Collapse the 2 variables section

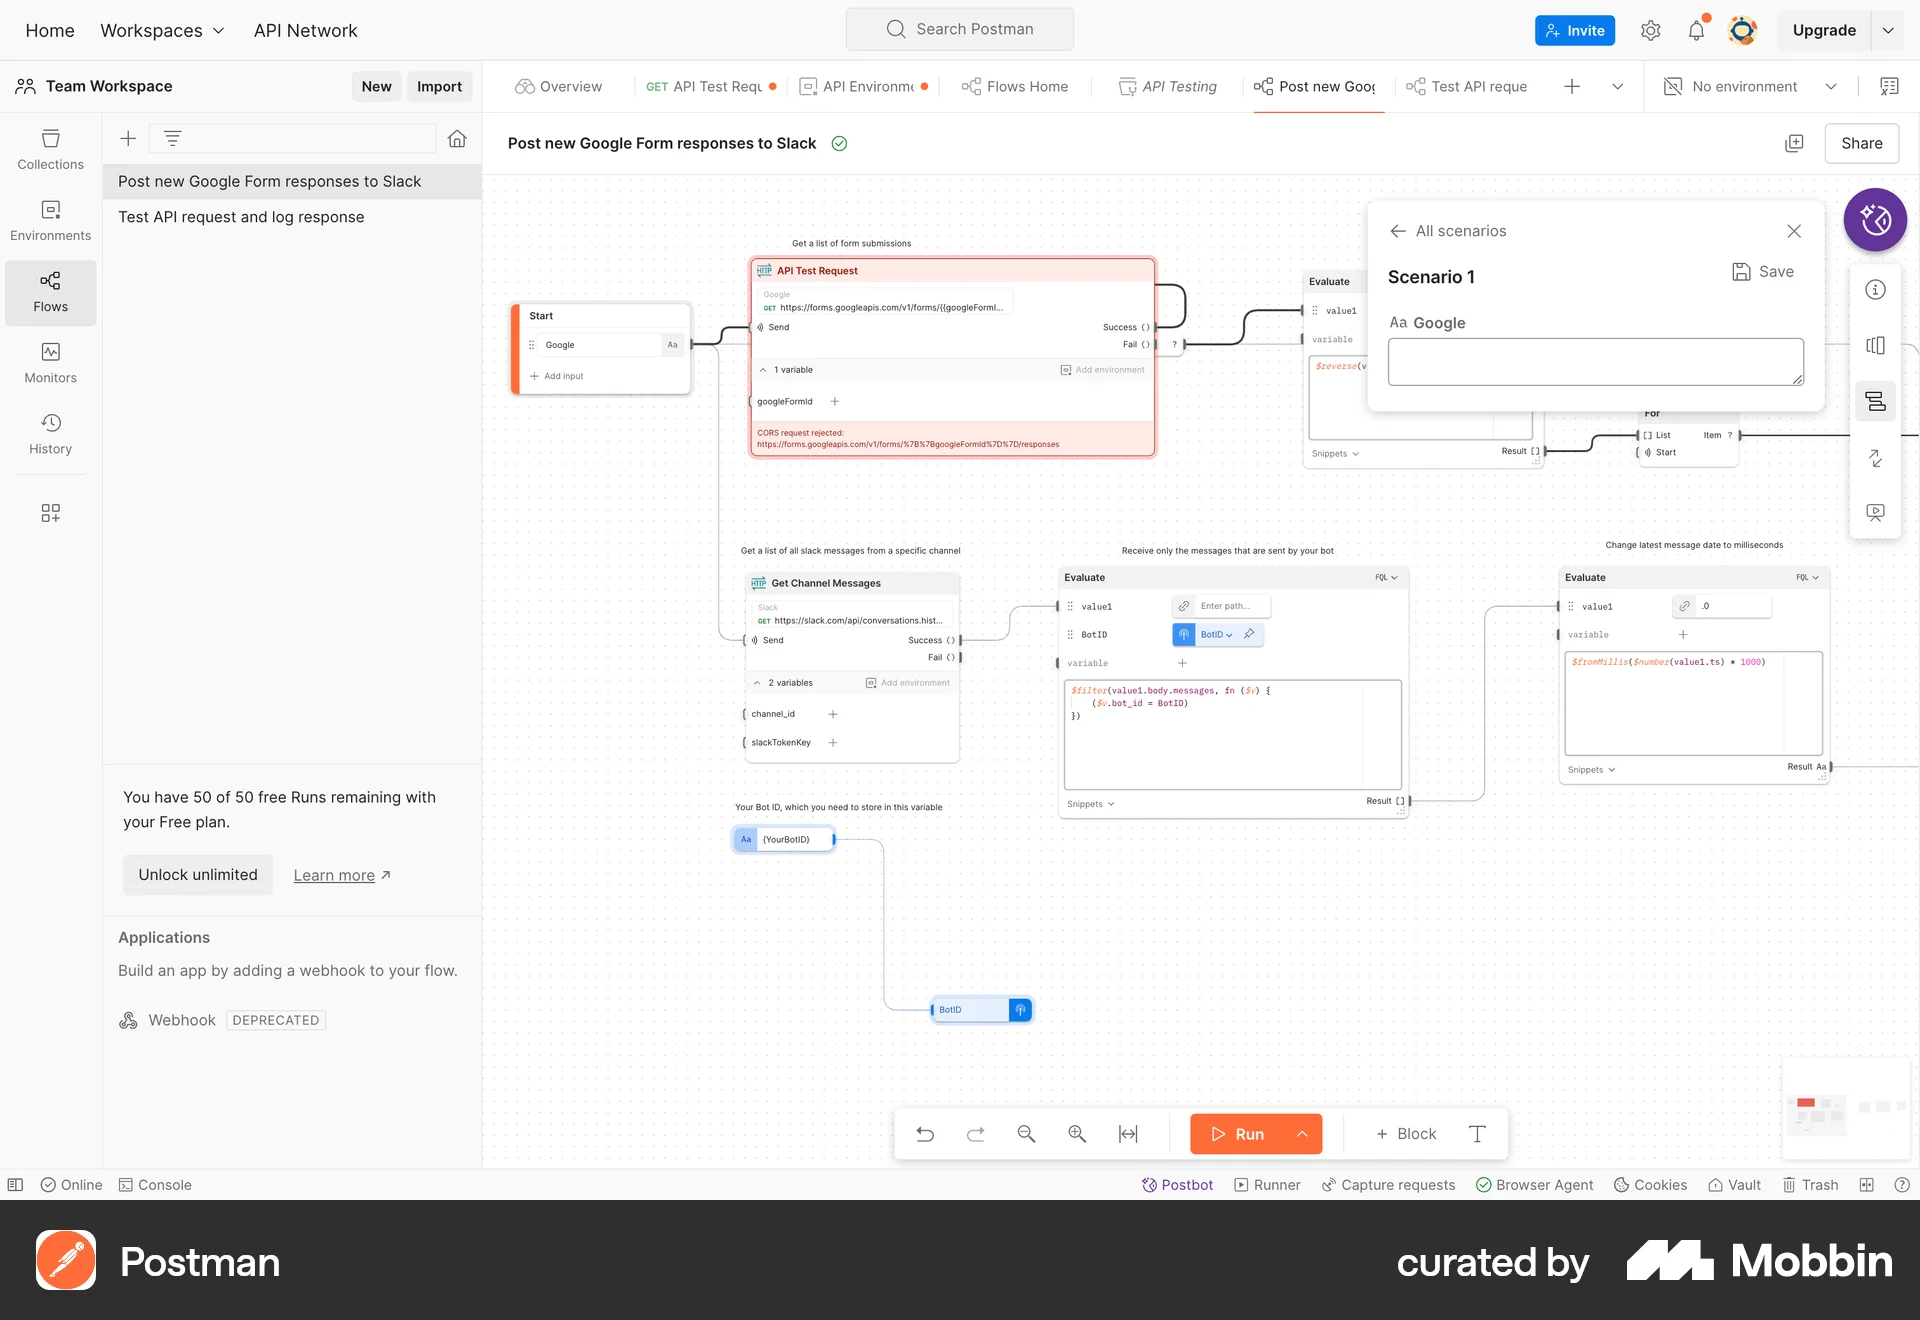(757, 683)
